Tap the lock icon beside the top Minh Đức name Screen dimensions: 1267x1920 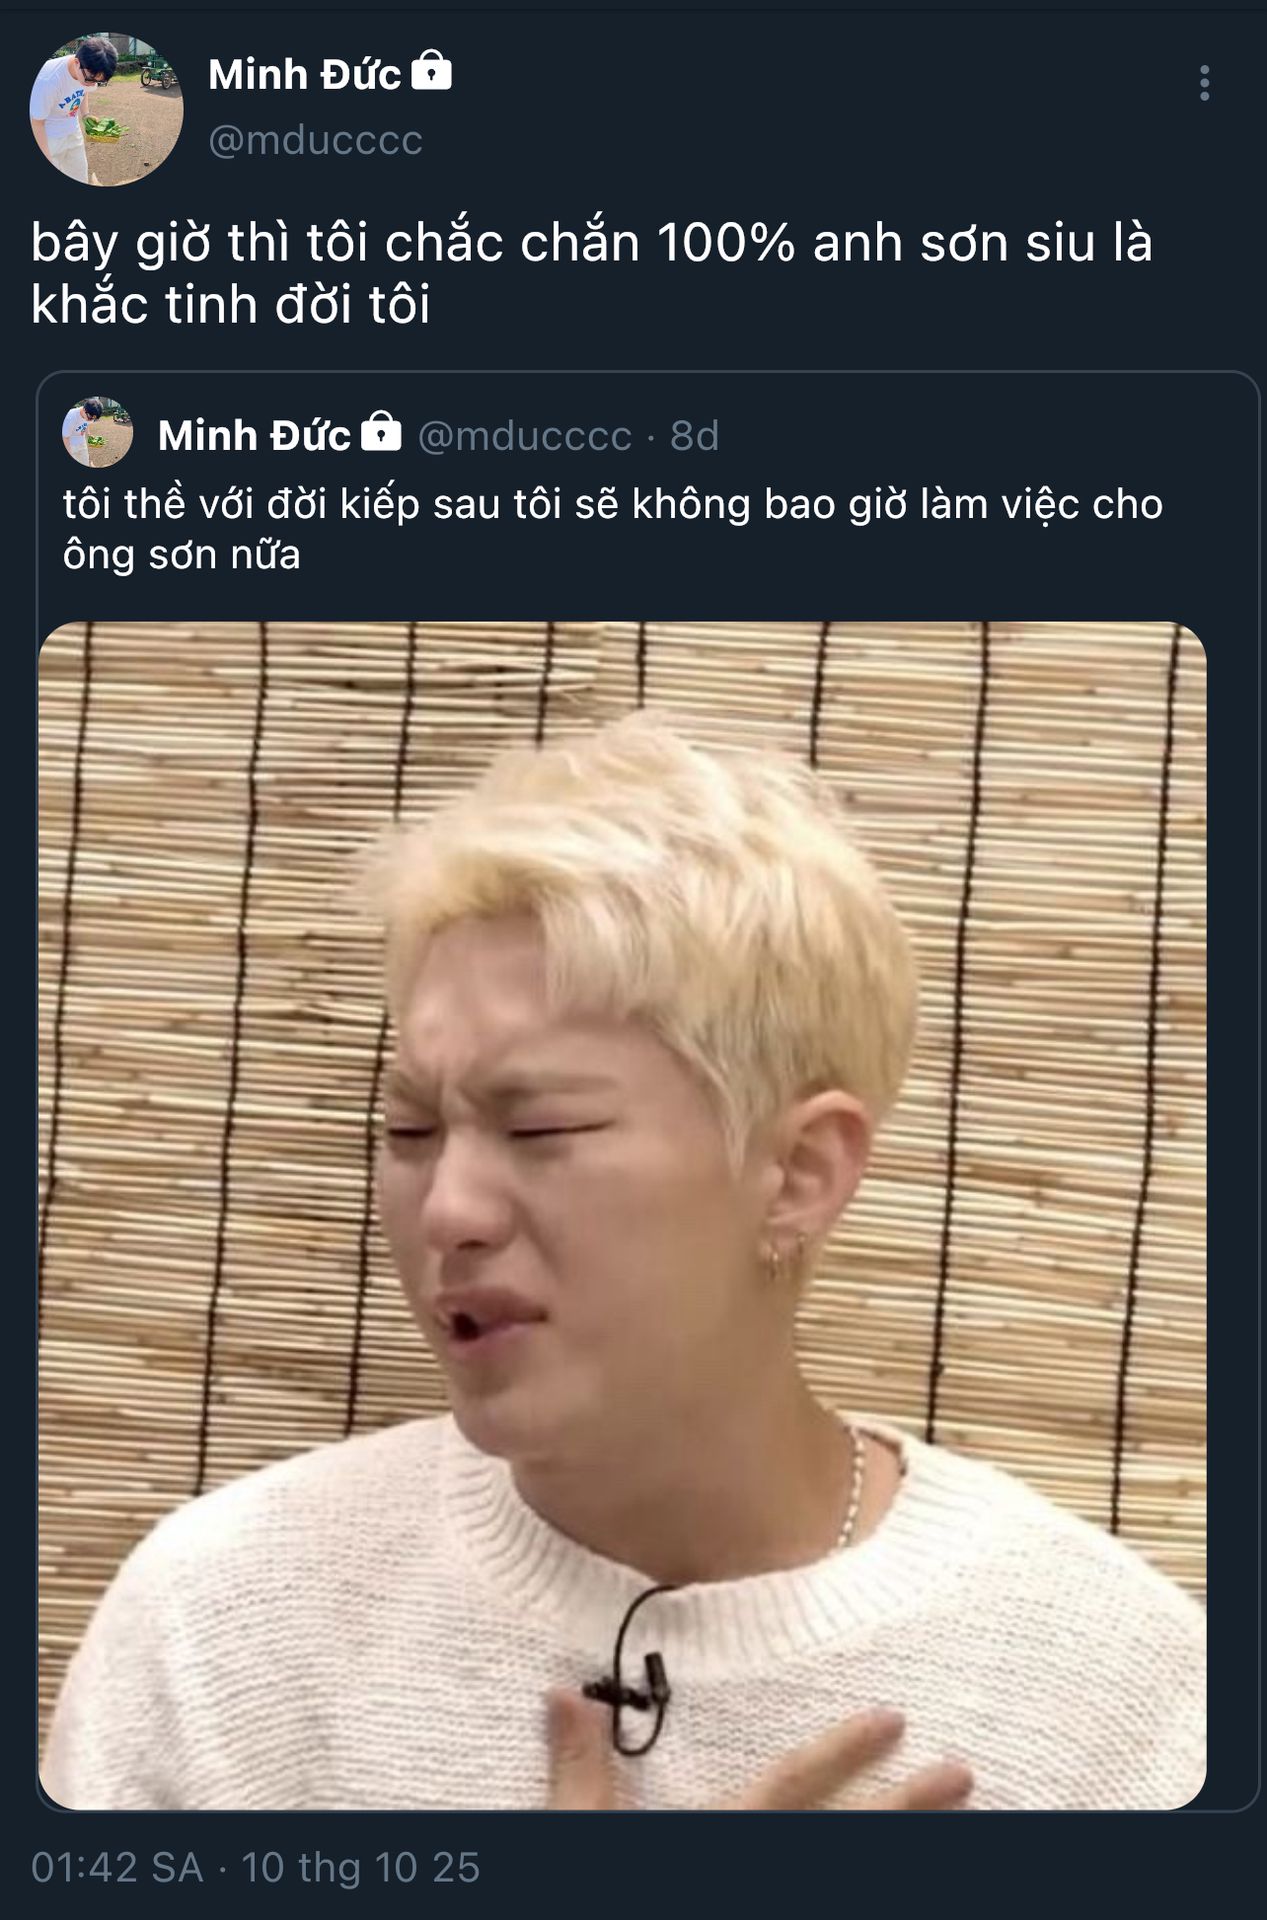pyautogui.click(x=432, y=72)
